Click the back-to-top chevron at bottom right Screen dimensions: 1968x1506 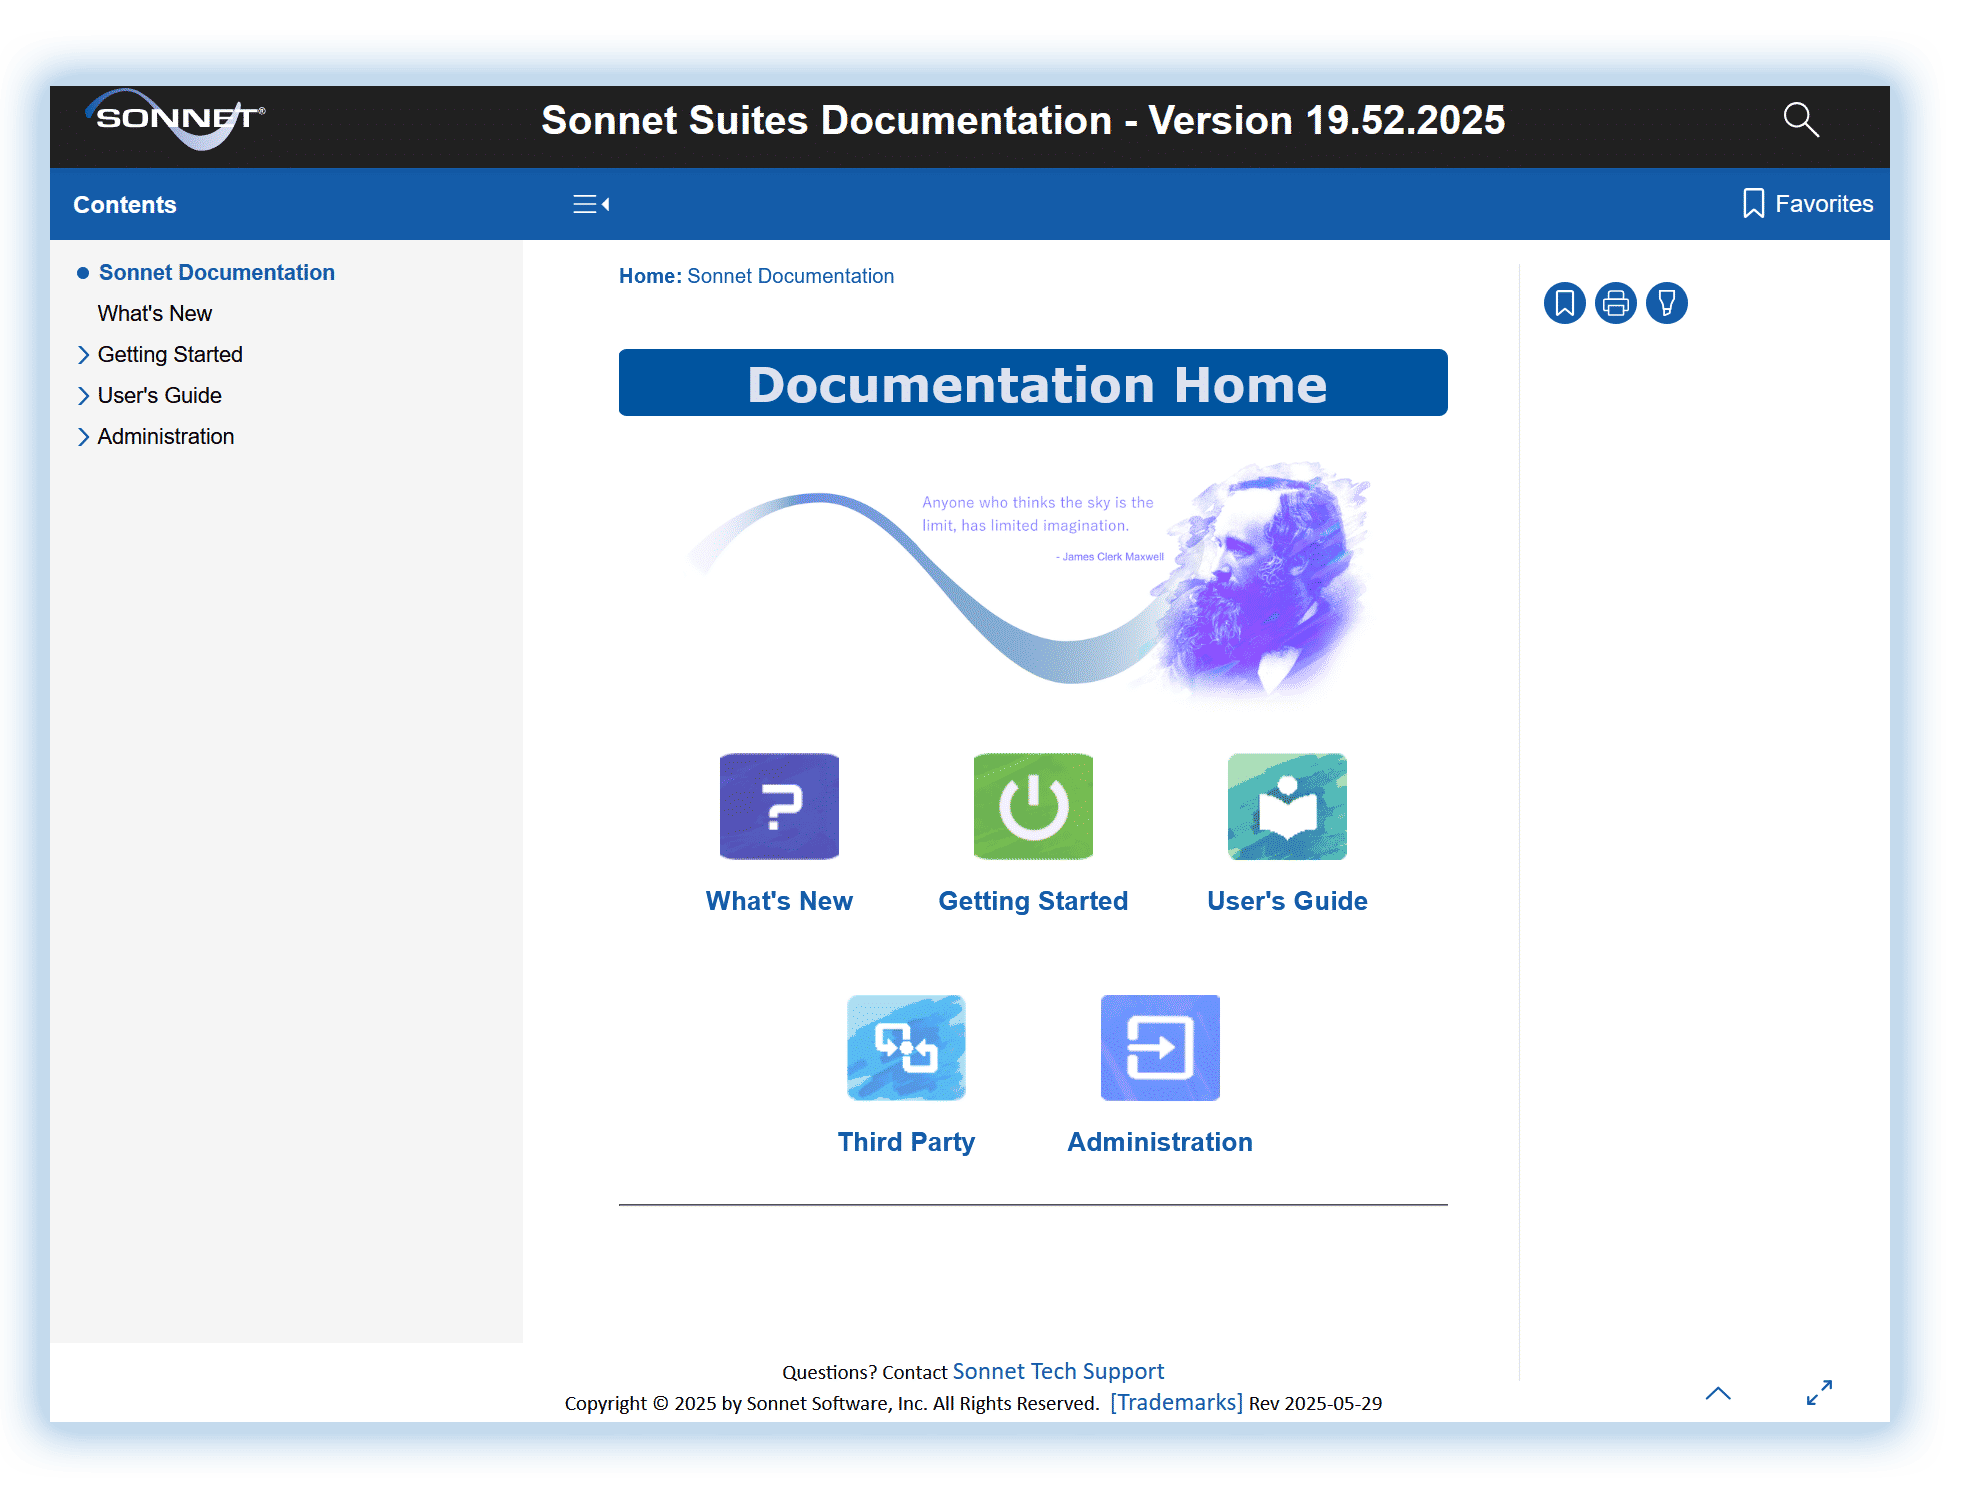[x=1719, y=1393]
